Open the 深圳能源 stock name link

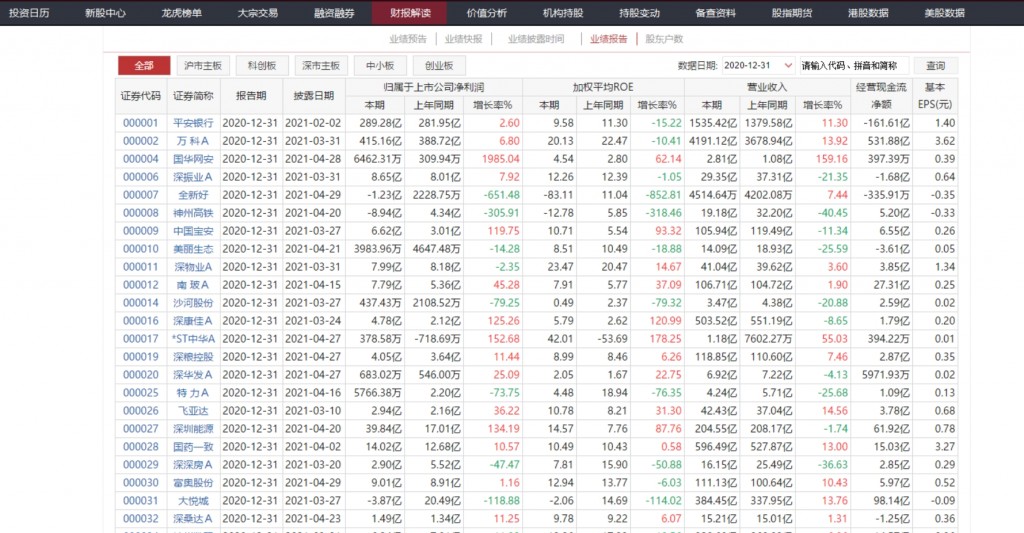194,429
